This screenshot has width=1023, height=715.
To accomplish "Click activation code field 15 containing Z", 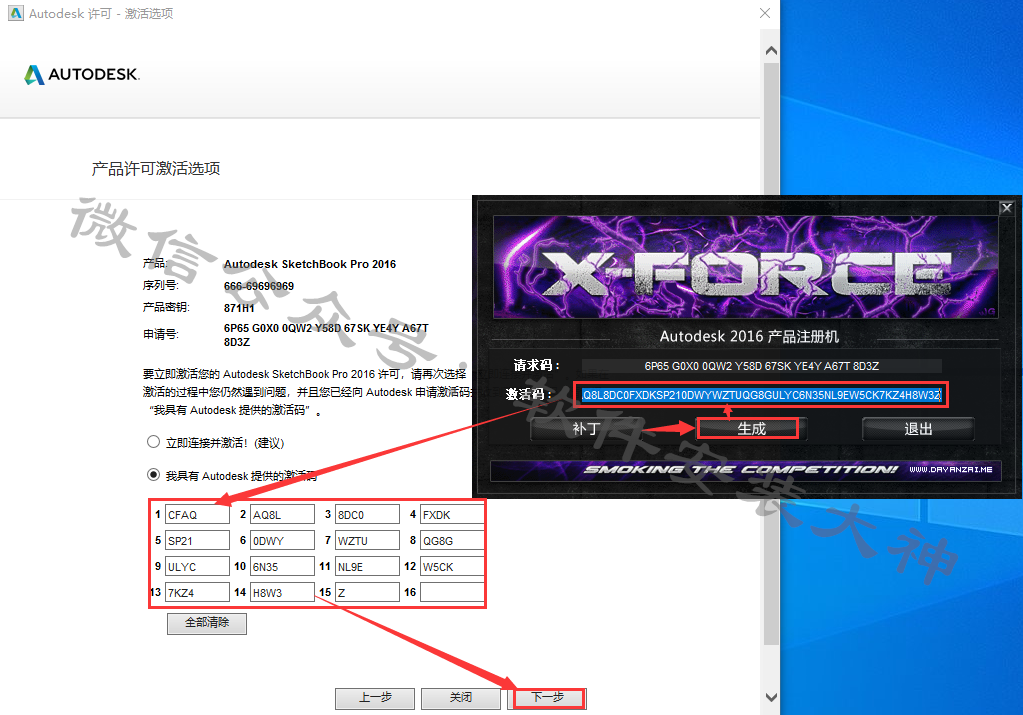I will pos(367,593).
